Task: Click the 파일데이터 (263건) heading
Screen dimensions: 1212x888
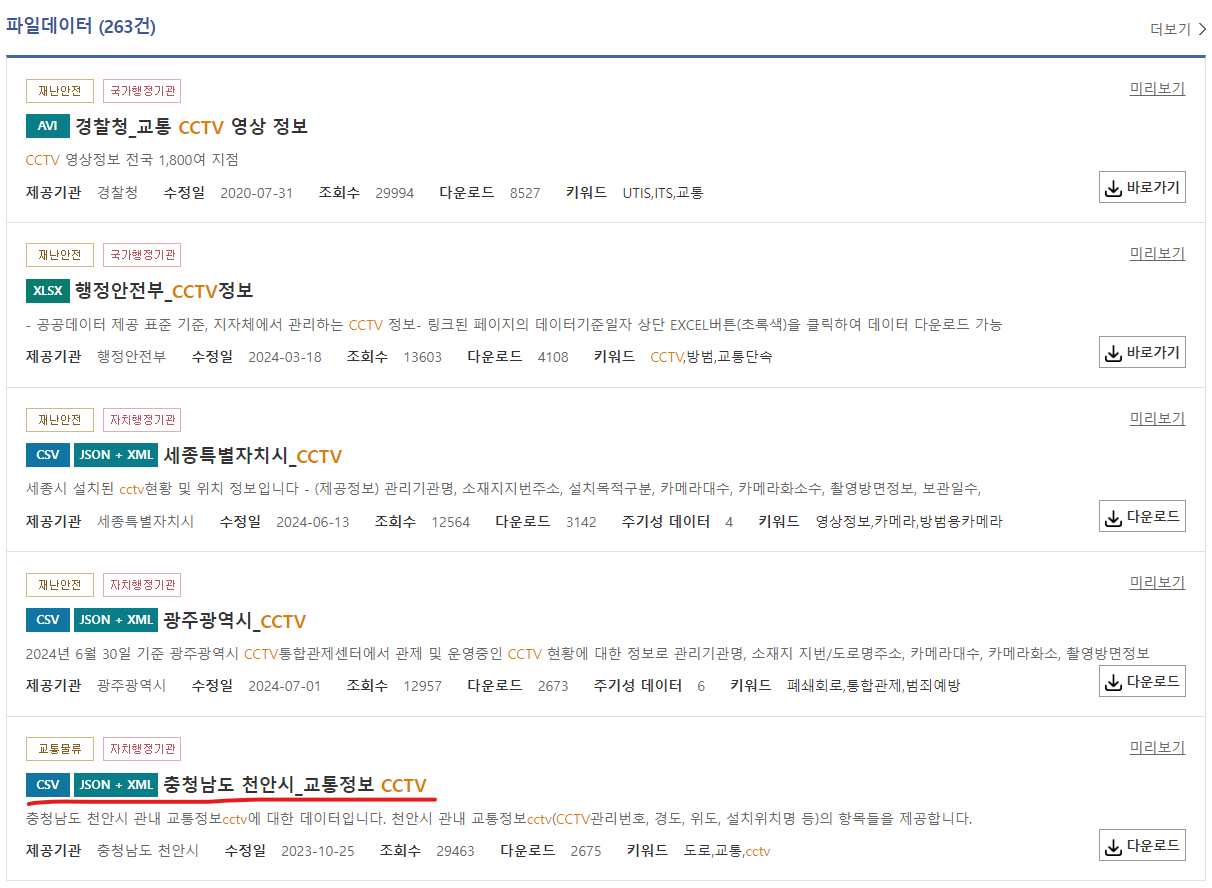Action: tap(81, 26)
